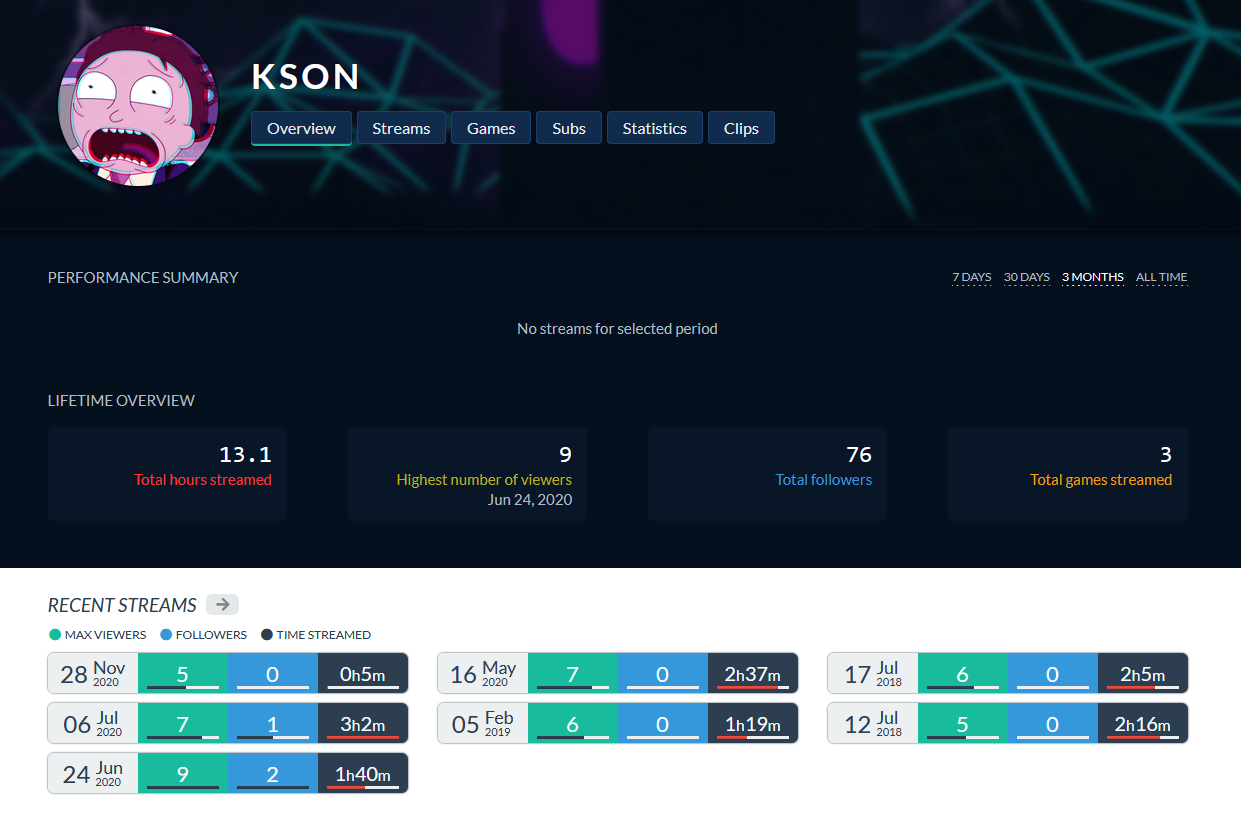
Task: Click time streamed 3h2m cell
Action: click(x=363, y=723)
